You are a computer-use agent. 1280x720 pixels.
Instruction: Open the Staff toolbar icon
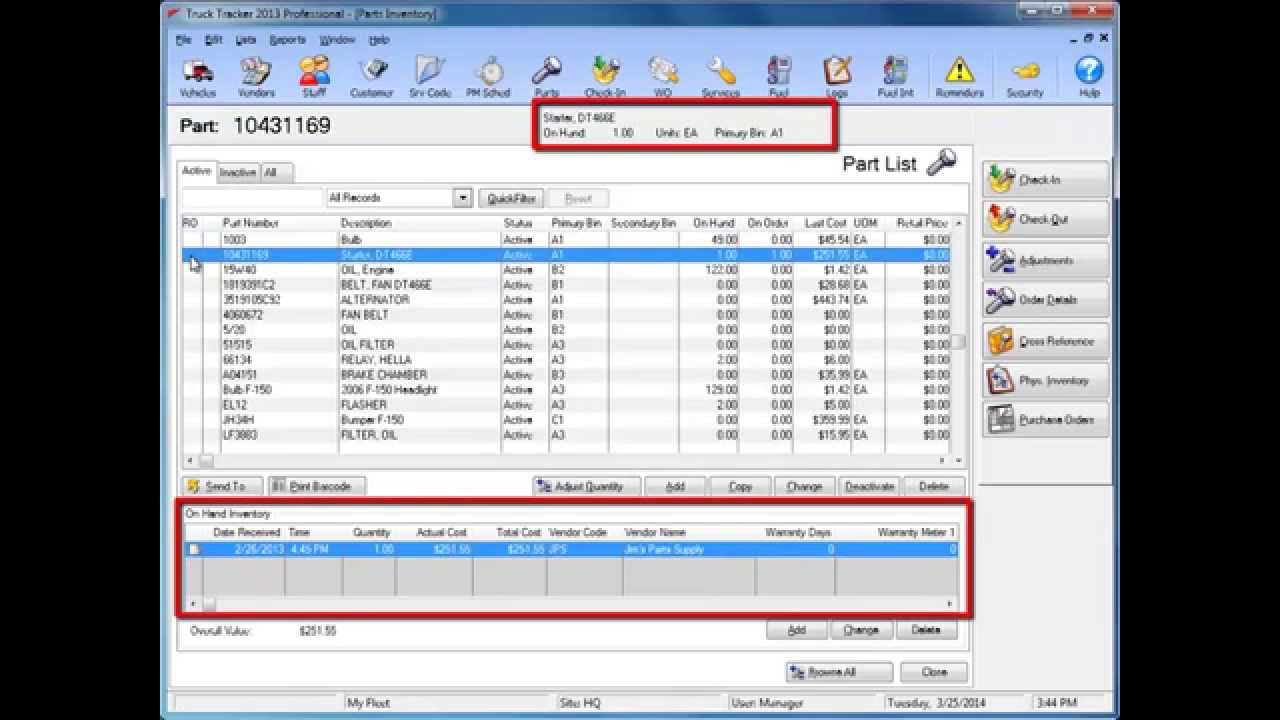[x=314, y=77]
